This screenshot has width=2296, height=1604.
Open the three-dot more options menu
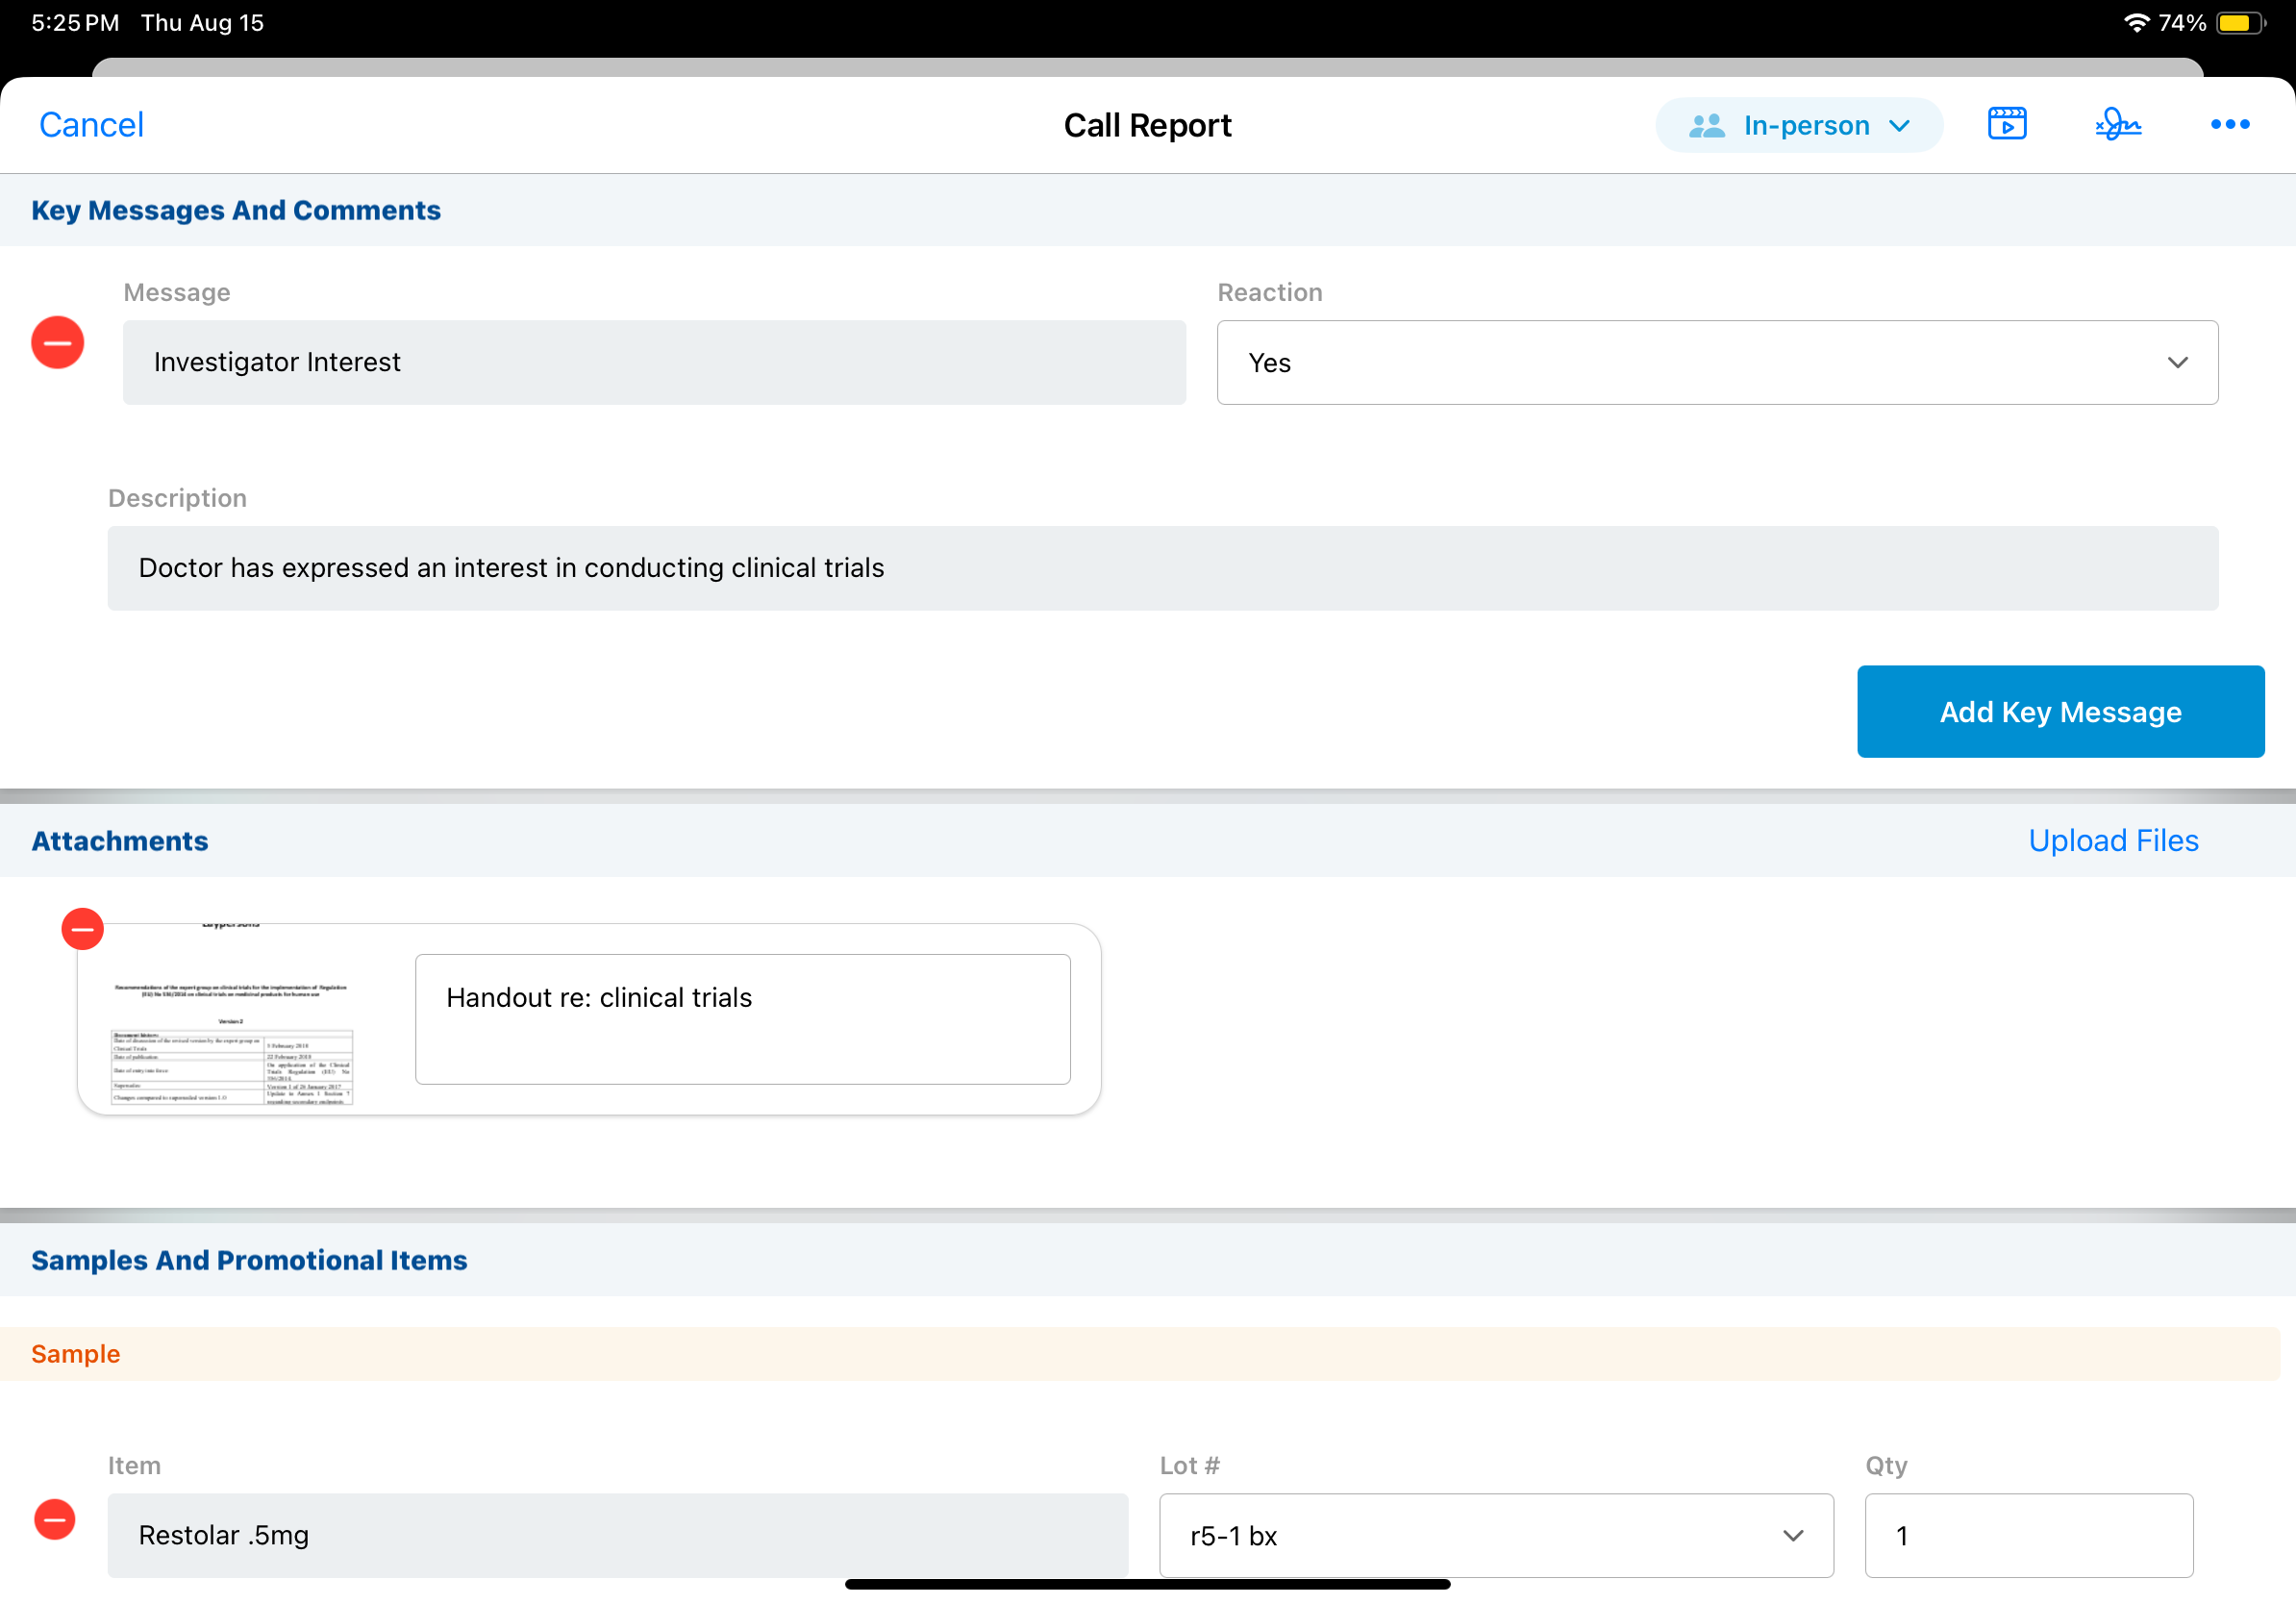tap(2229, 124)
